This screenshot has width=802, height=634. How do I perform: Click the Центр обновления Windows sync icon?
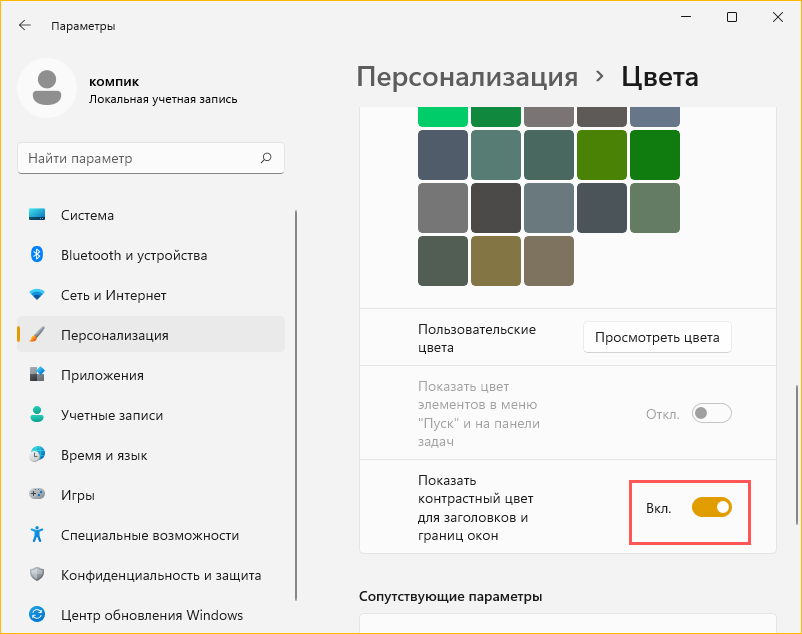[37, 614]
